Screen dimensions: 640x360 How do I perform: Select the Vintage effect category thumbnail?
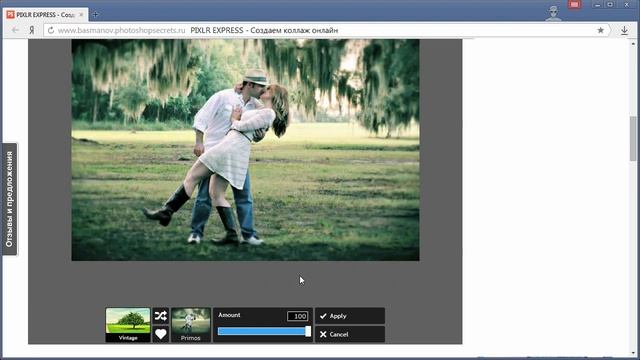click(128, 325)
